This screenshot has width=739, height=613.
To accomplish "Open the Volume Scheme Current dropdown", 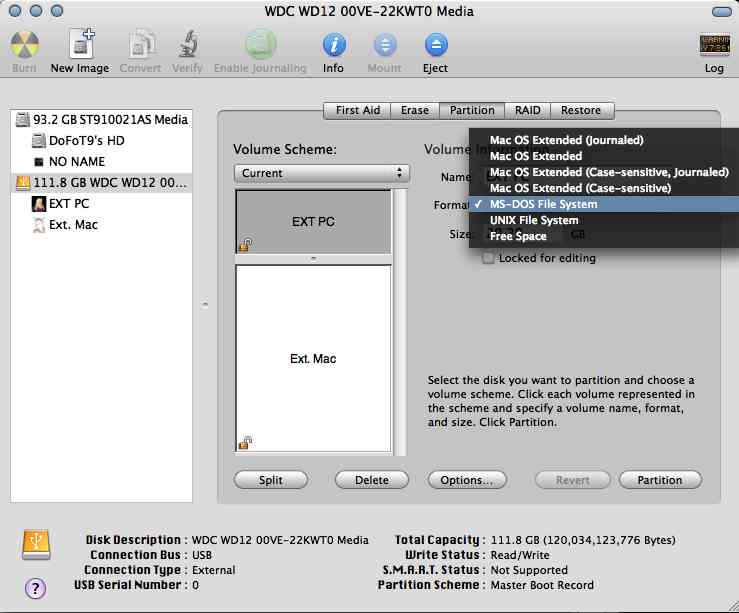I will [x=322, y=173].
